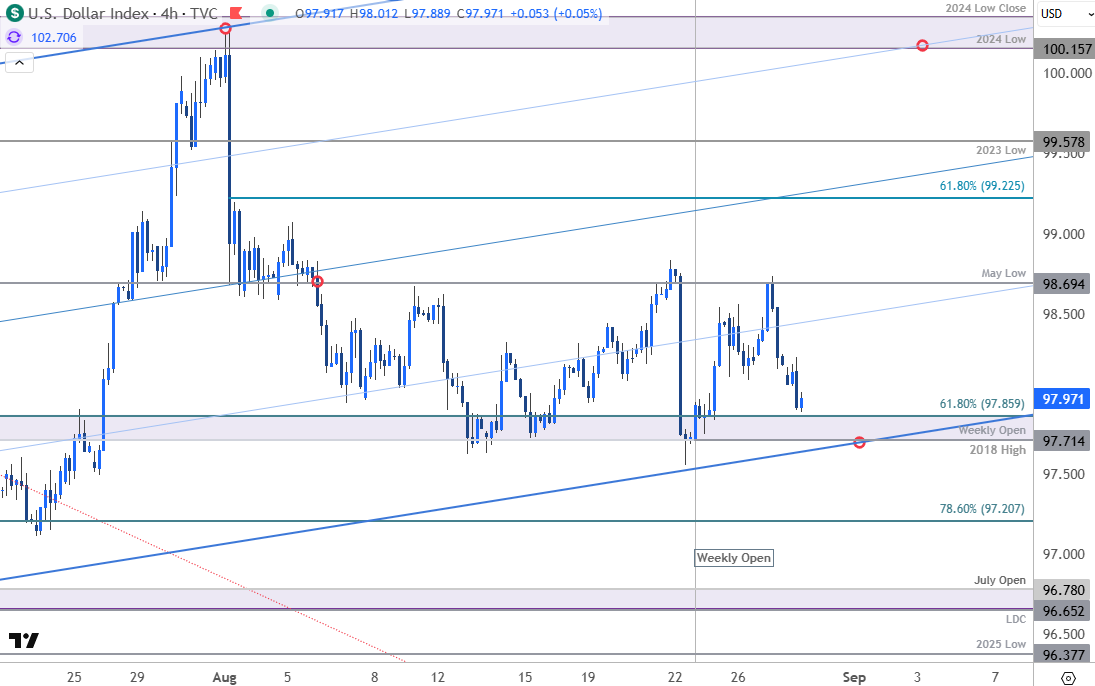Click the 61.80% (97.859) Fibonacci label
The height and width of the screenshot is (686, 1095).
982,404
